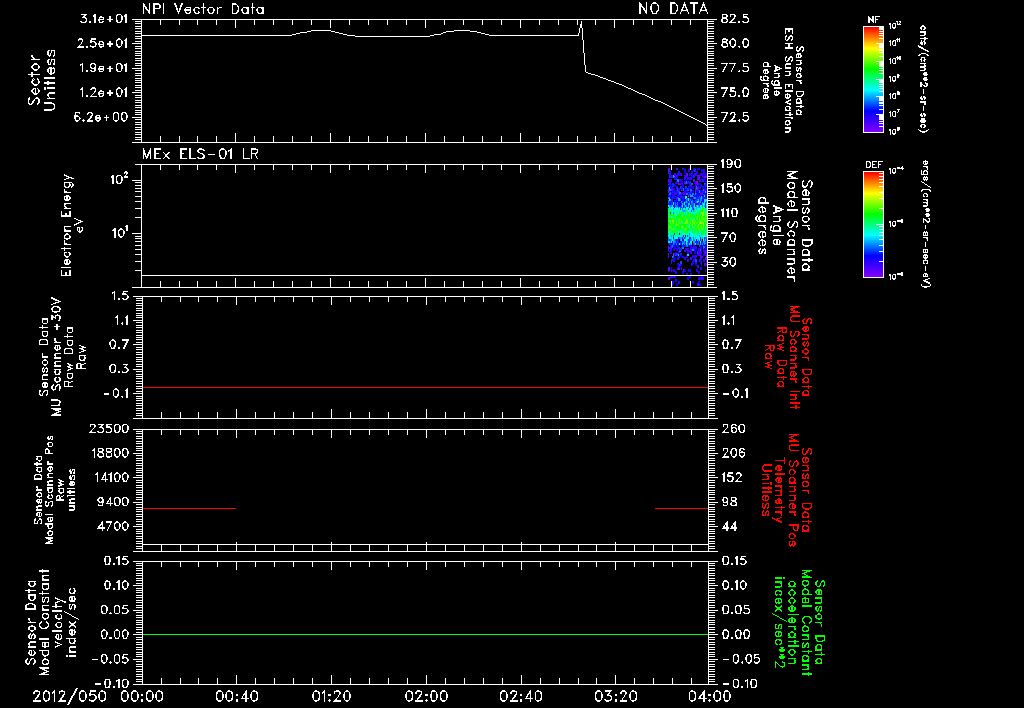1024x708 pixels.
Task: Click the DEF color bar legend
Action: [874, 223]
